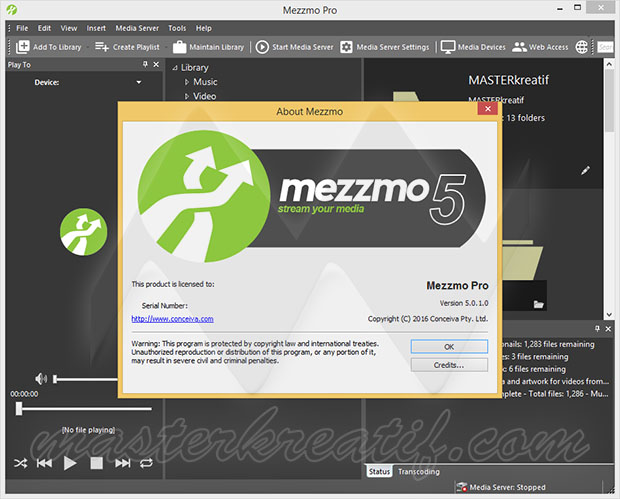Collapse the Library tree node

pos(175,68)
